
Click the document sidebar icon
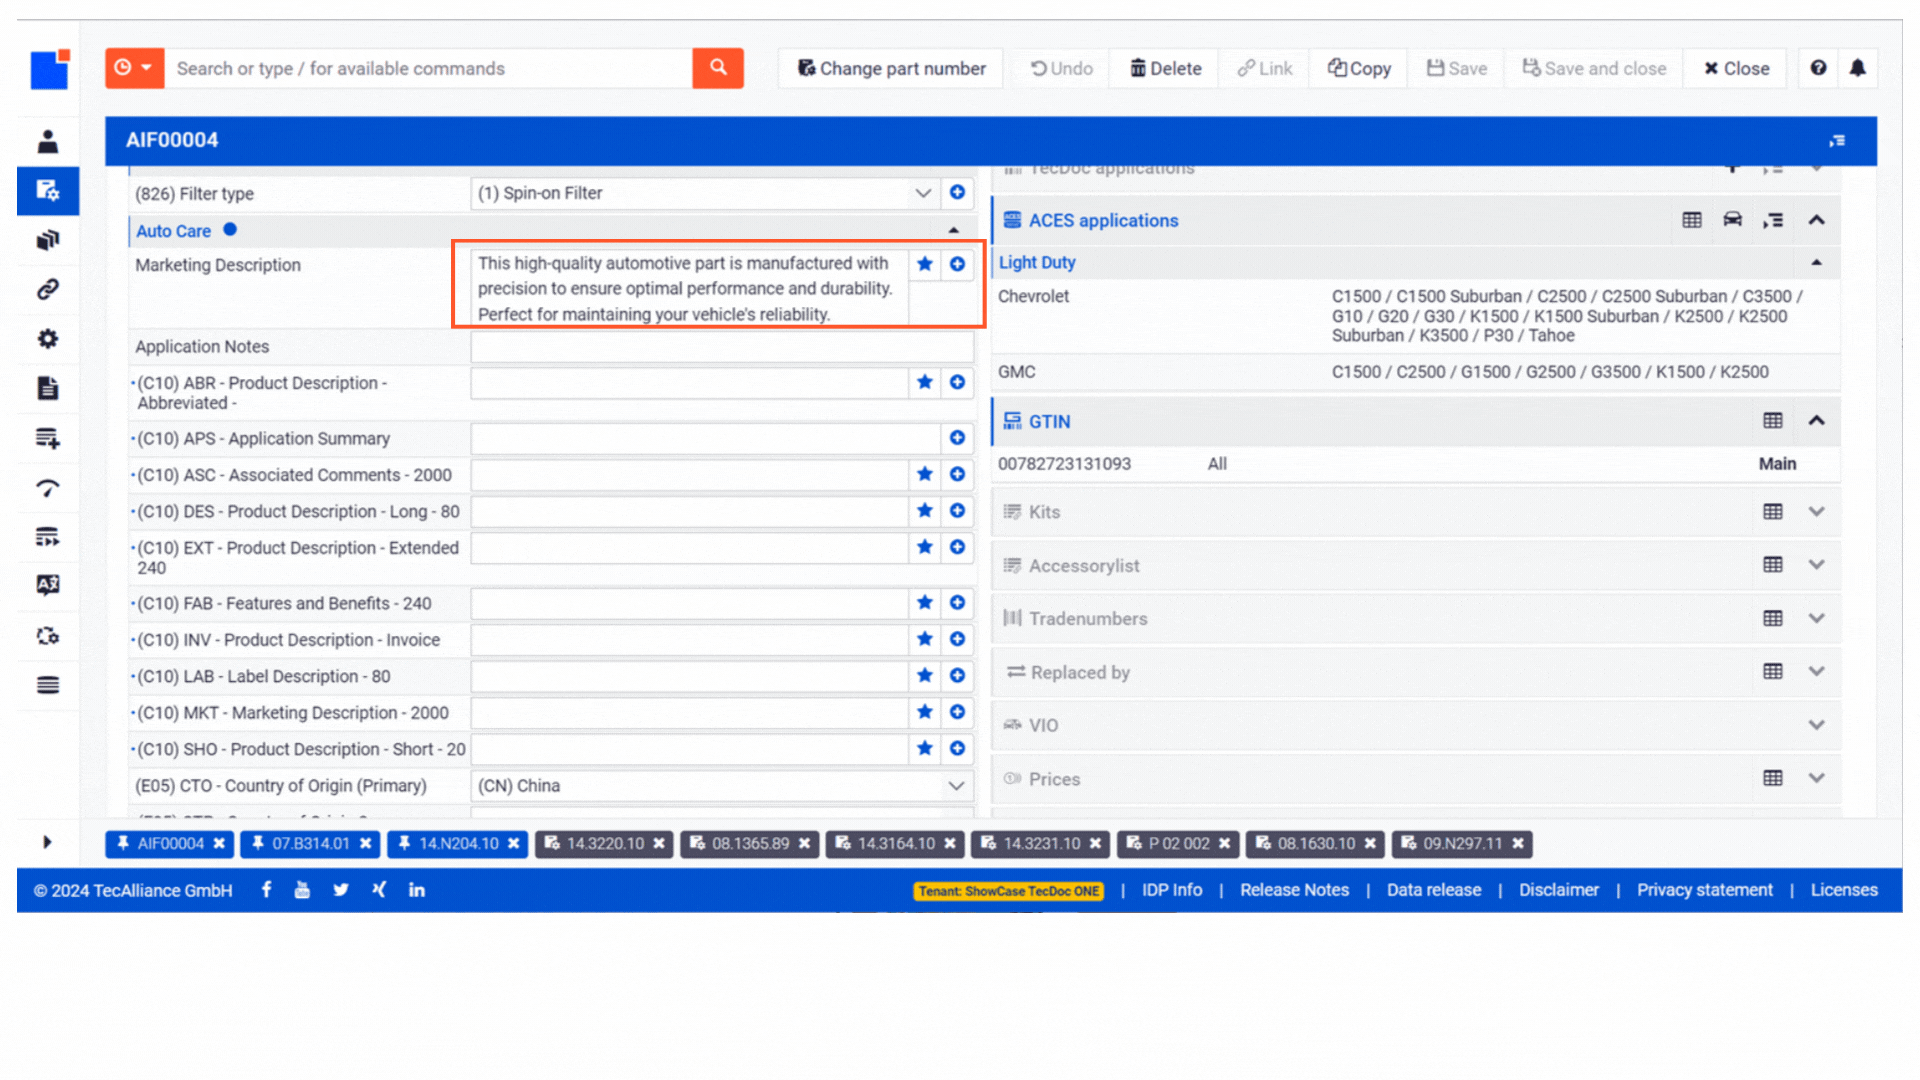coord(47,388)
